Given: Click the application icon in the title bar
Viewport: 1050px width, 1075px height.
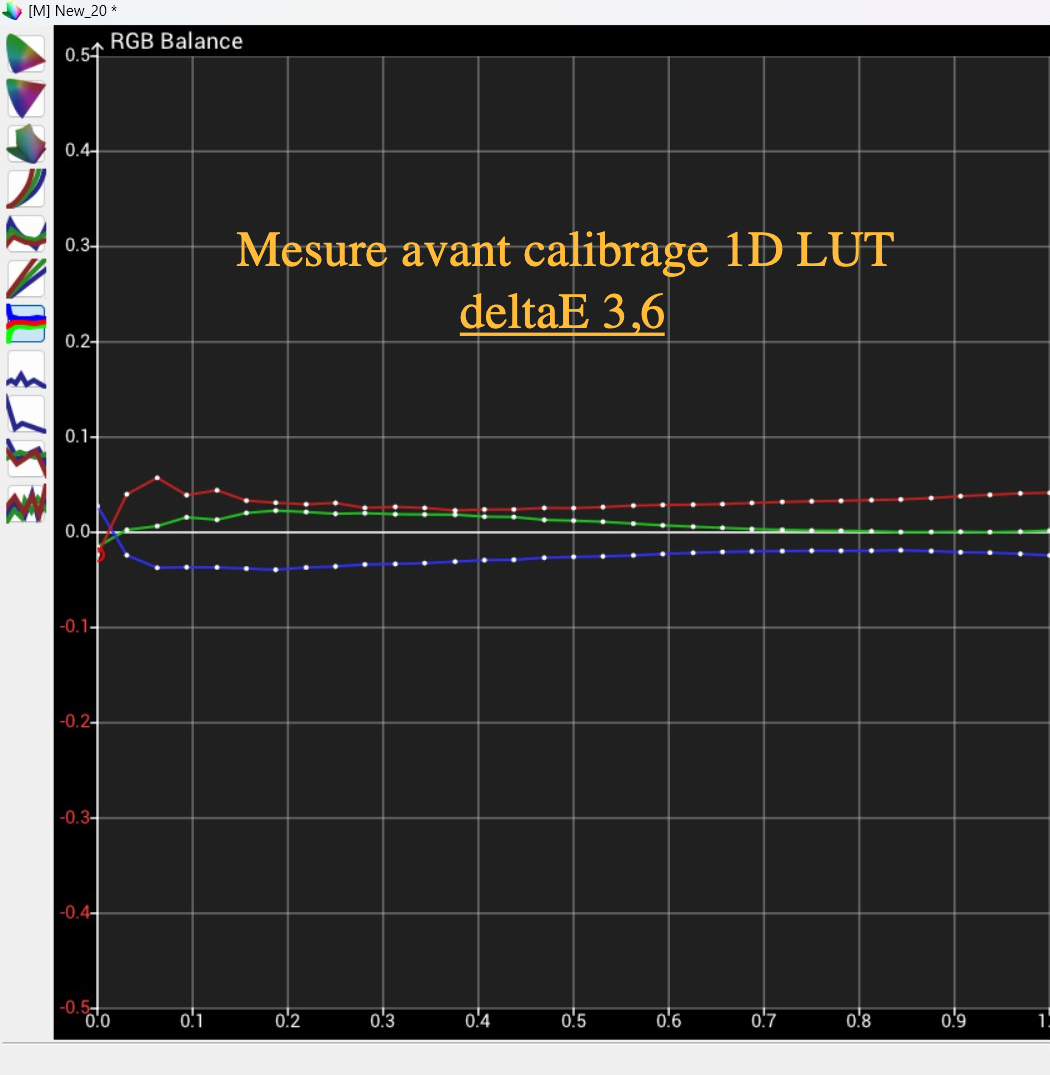Looking at the screenshot, I should (x=12, y=10).
